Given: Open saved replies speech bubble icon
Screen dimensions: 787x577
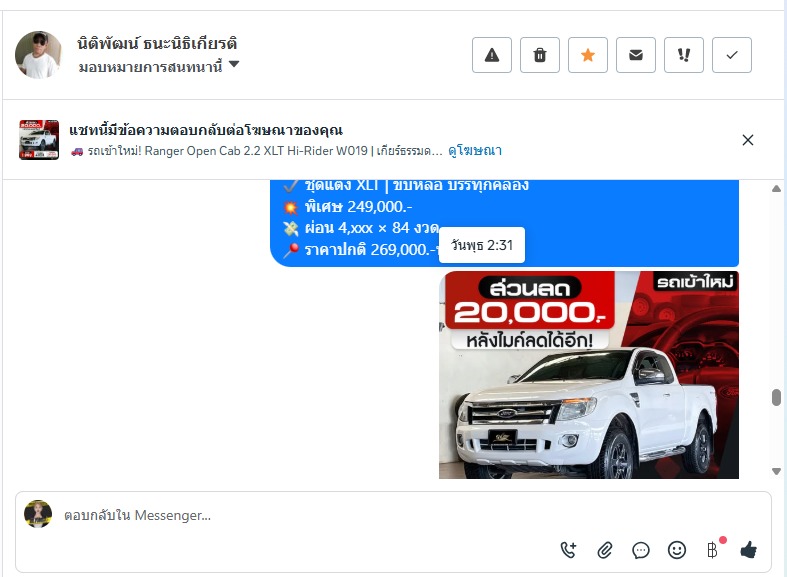Looking at the screenshot, I should click(x=641, y=550).
